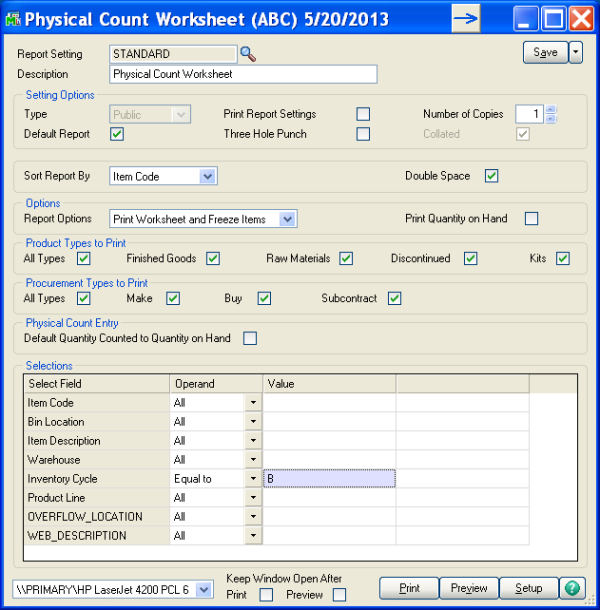This screenshot has height=610, width=600.
Task: Toggle the Subcontract checkbox
Action: 395,298
